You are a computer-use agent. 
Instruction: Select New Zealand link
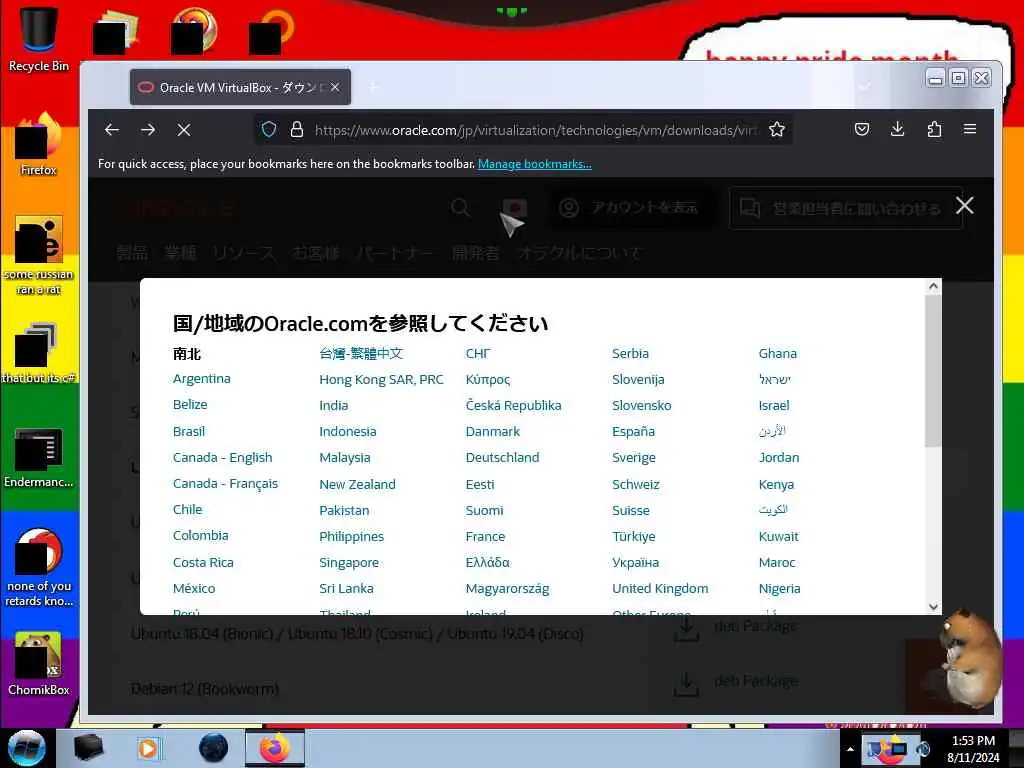357,485
